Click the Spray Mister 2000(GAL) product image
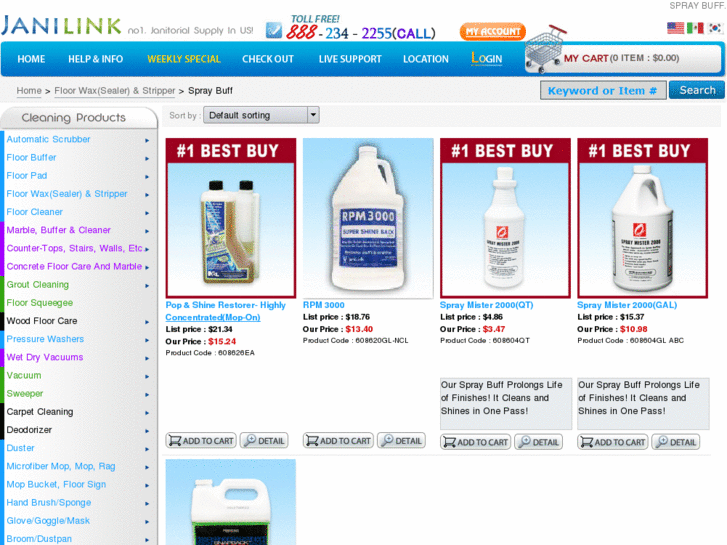 (x=642, y=218)
